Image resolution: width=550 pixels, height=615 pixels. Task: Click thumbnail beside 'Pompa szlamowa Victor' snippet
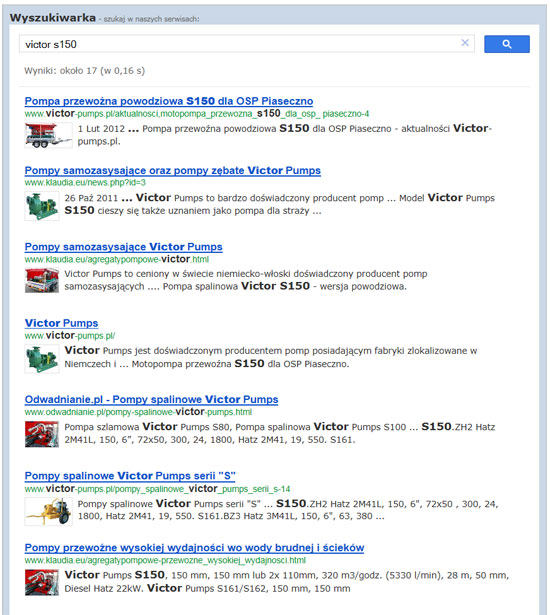(x=42, y=434)
